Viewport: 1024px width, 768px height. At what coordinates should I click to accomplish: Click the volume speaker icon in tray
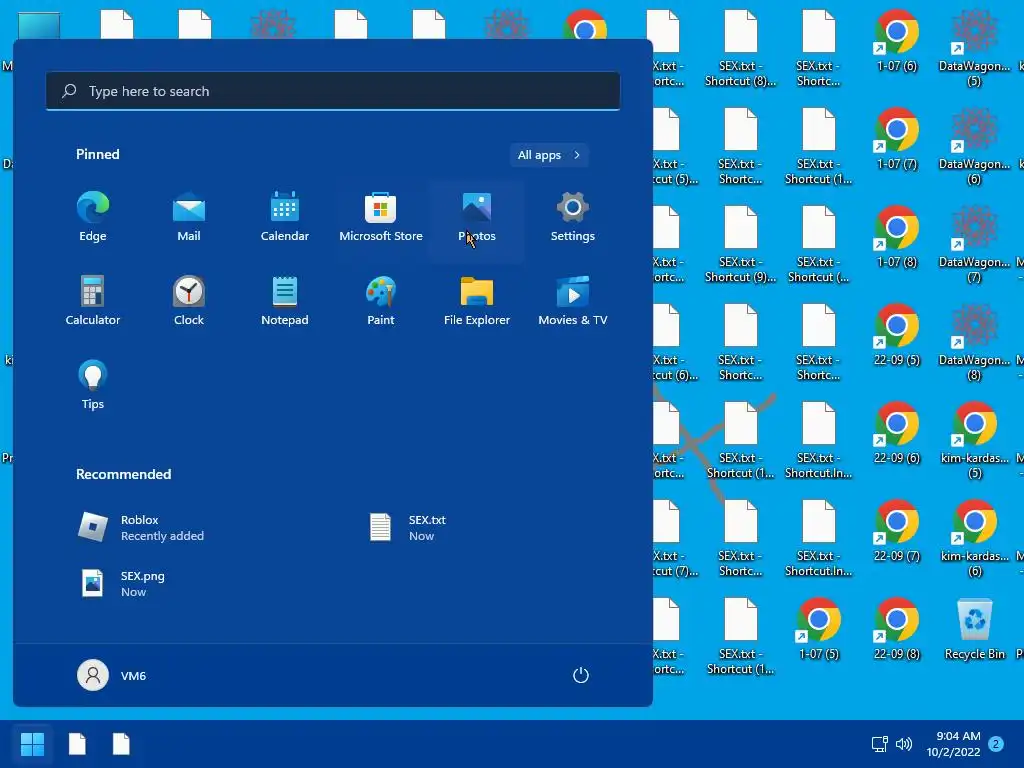[x=904, y=744]
